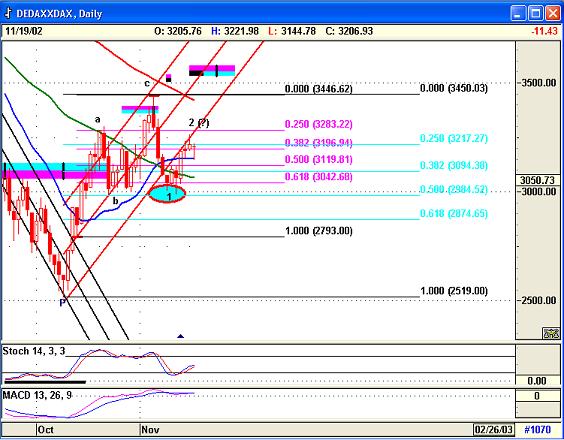Select the 0.382 (3196.94) retracement label
The width and height of the screenshot is (564, 440).
(x=319, y=143)
